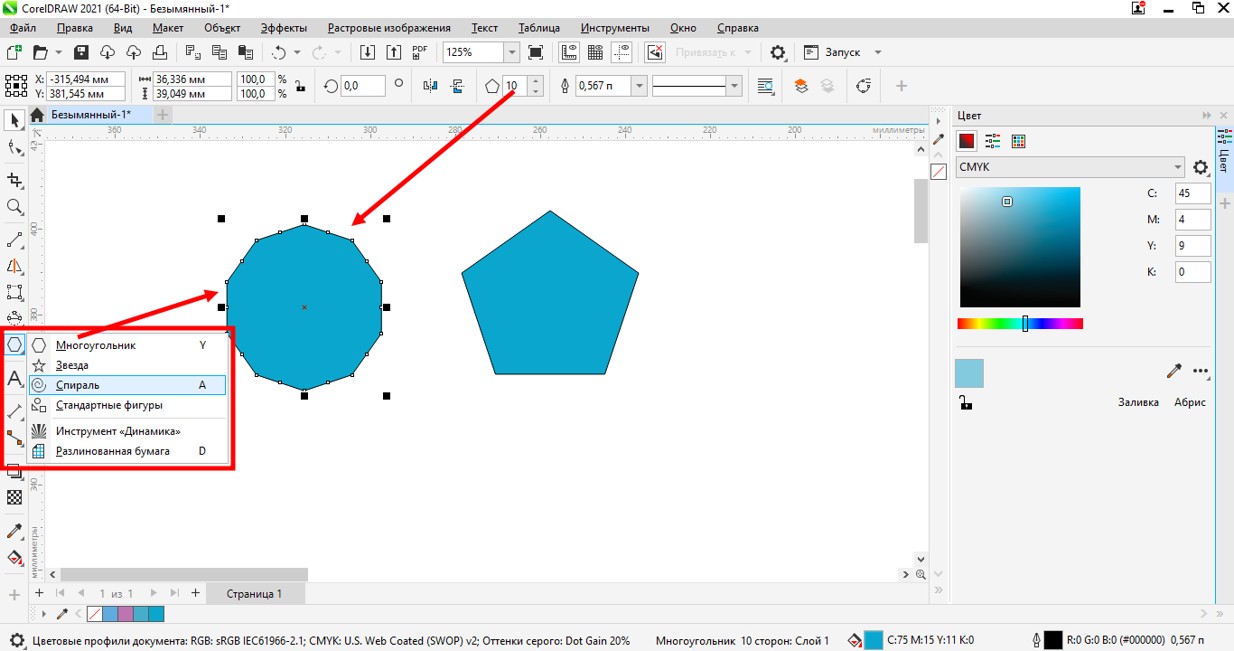Viewport: 1234px width, 651px height.
Task: Add a new document tab with plus
Action: pyautogui.click(x=162, y=115)
